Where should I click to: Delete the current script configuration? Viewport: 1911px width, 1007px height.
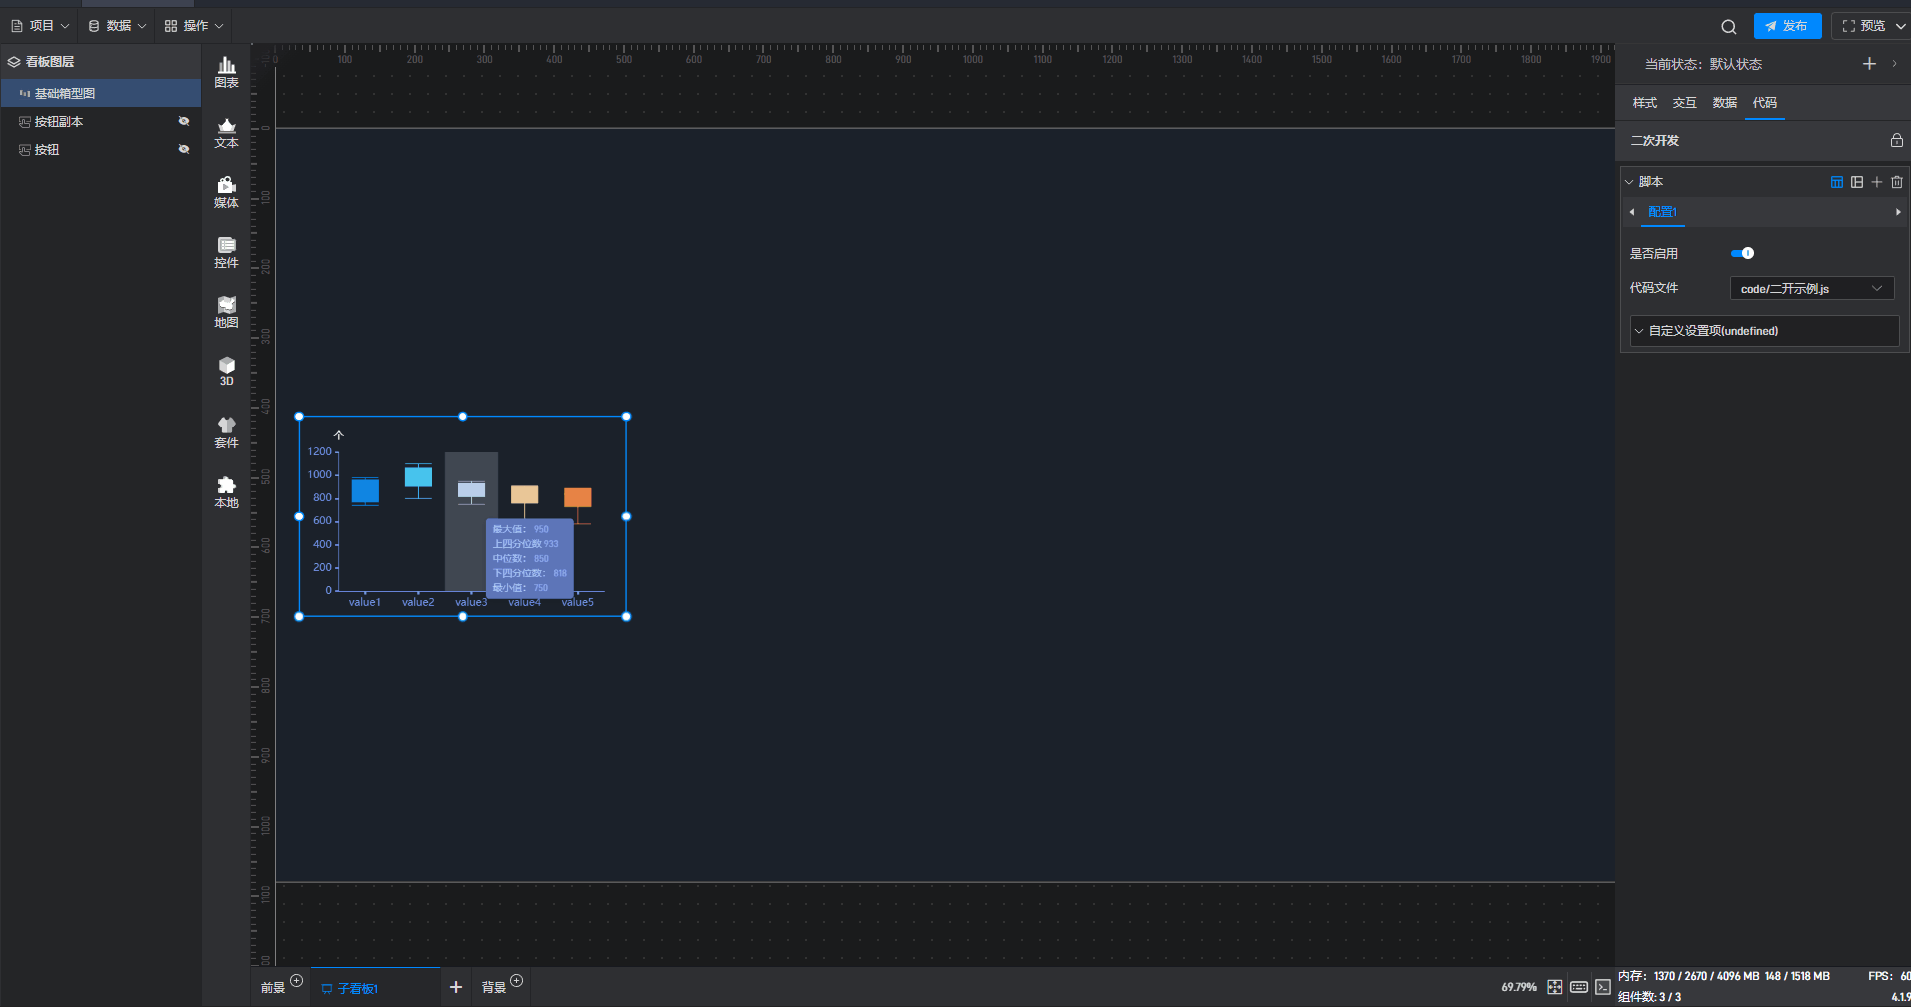1897,182
